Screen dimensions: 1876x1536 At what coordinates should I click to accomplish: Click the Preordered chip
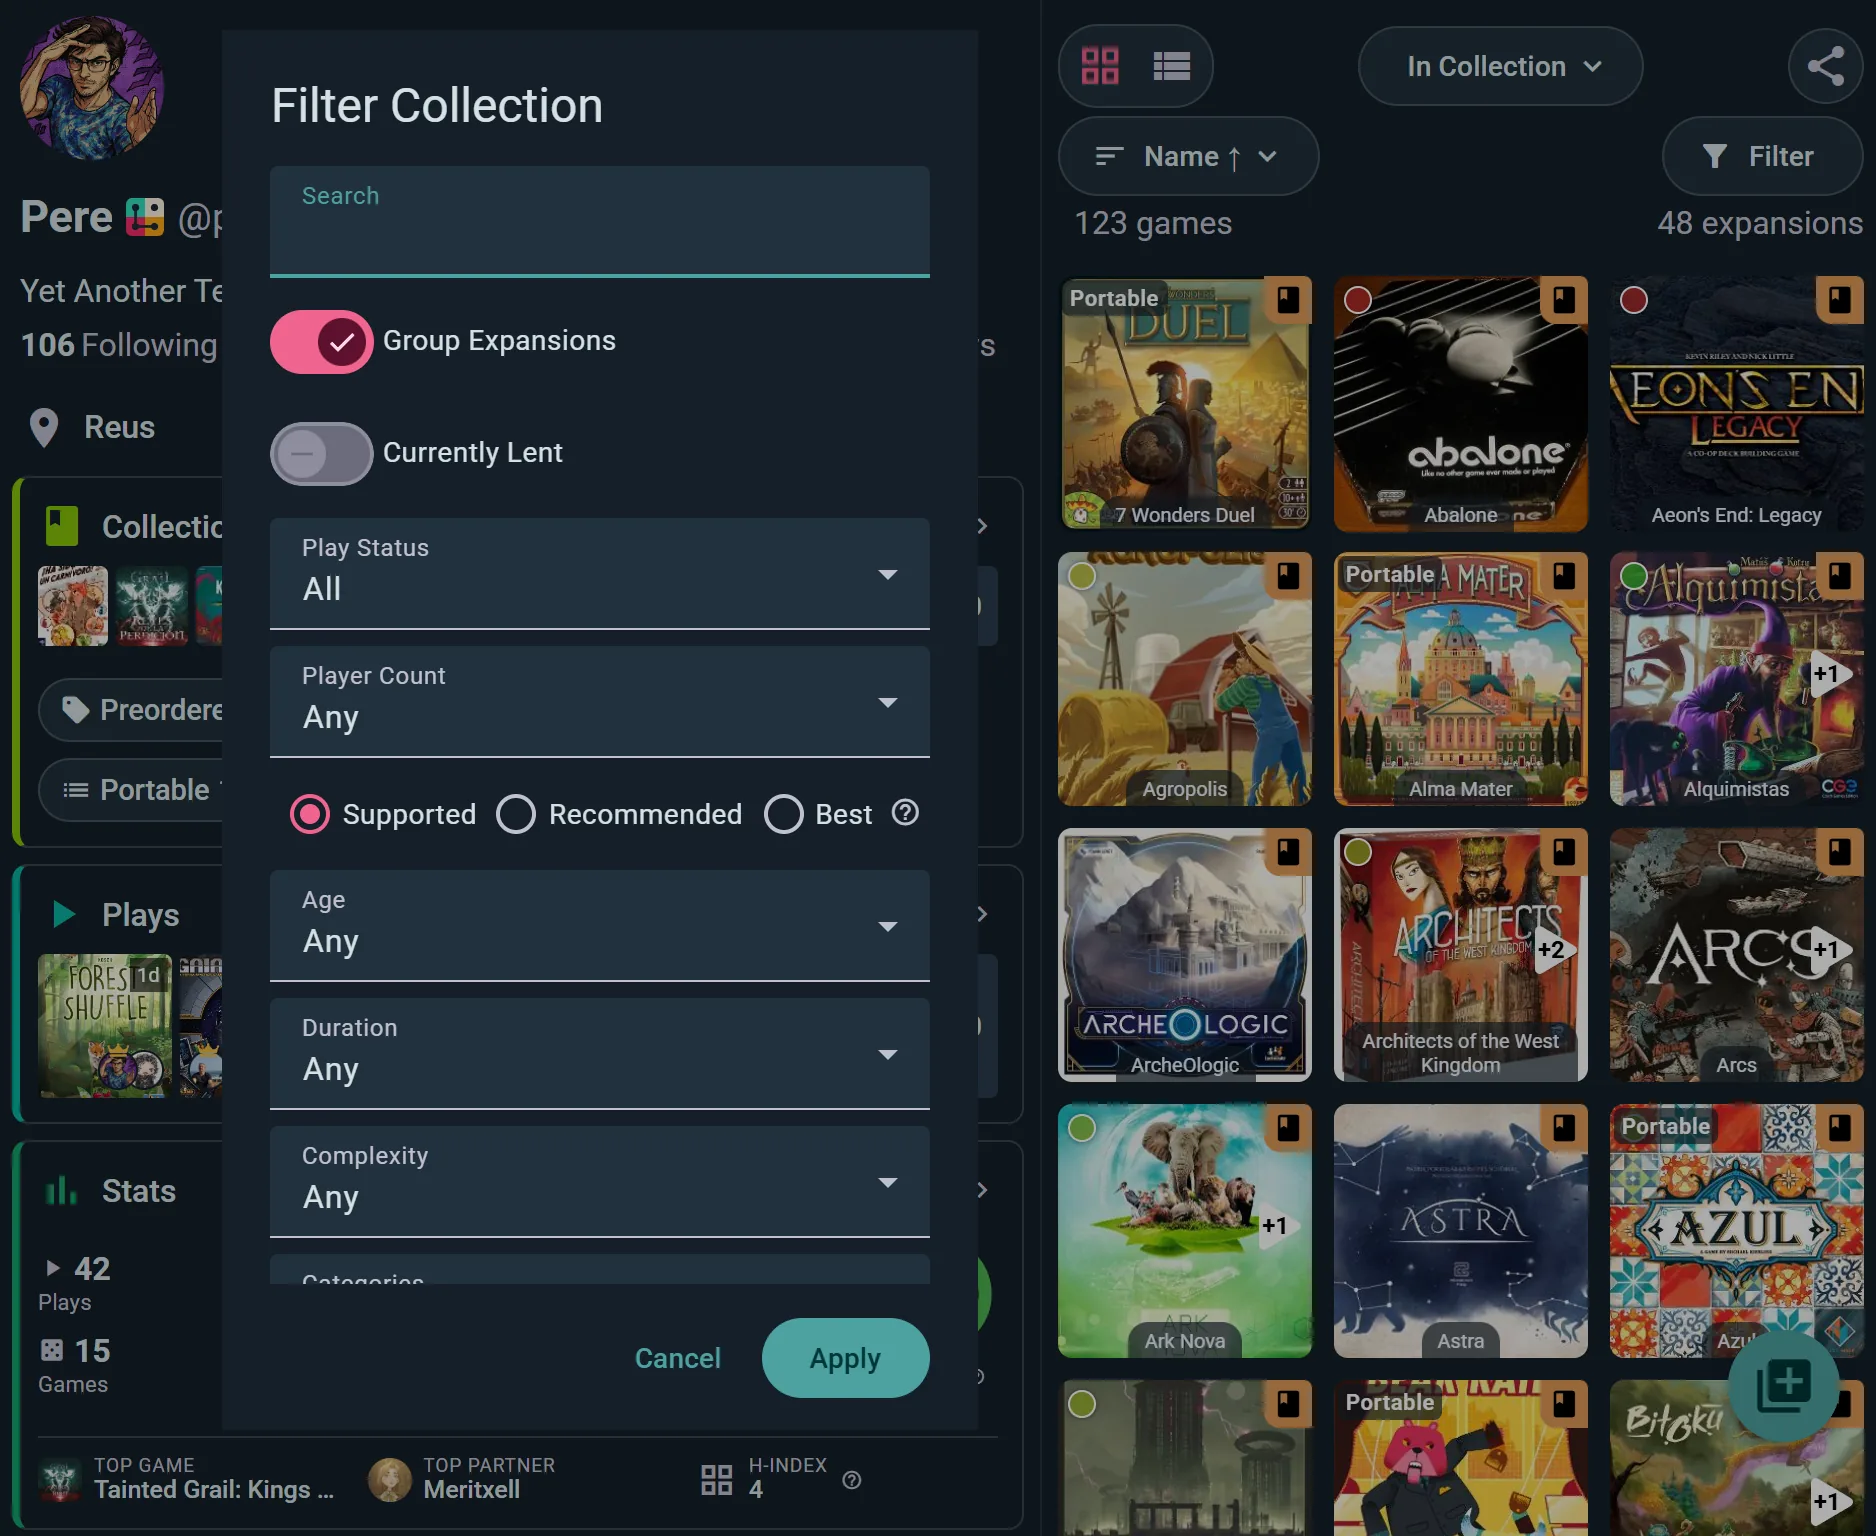coord(131,709)
